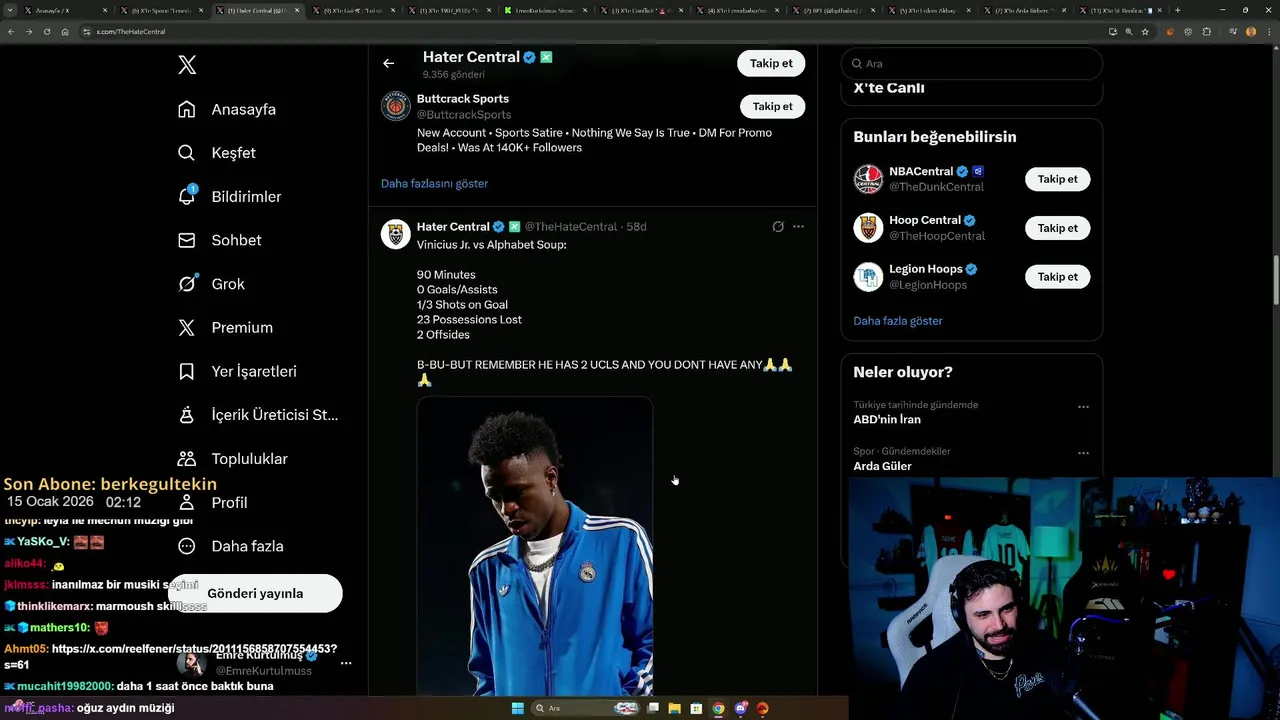Open the NBACentral profile avatar

pos(868,179)
